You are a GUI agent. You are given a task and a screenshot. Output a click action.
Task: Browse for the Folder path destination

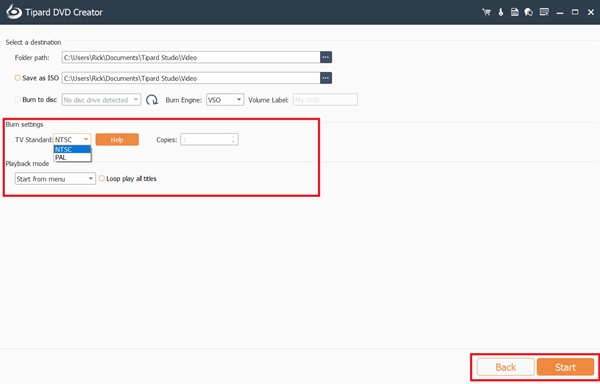tap(326, 57)
